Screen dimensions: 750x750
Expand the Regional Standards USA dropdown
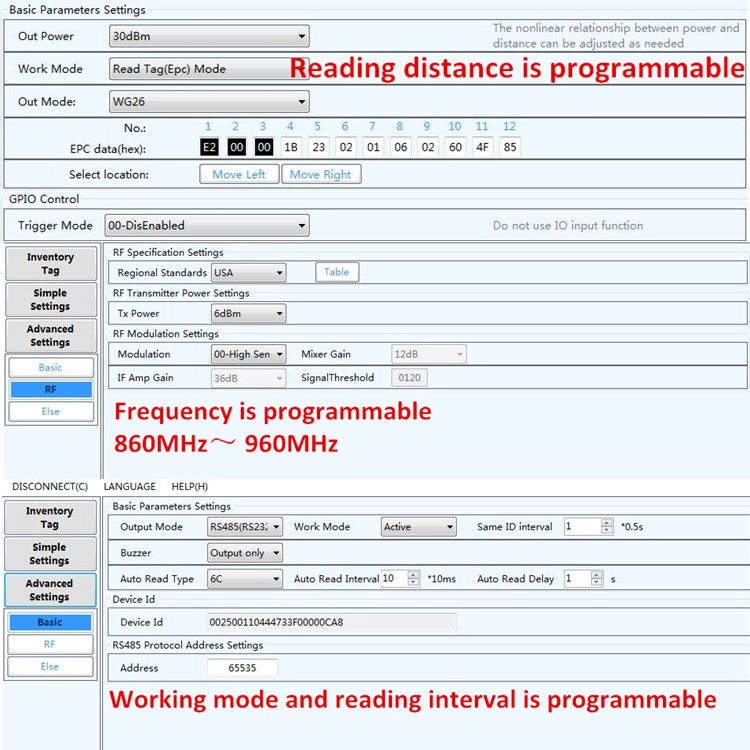pos(248,273)
